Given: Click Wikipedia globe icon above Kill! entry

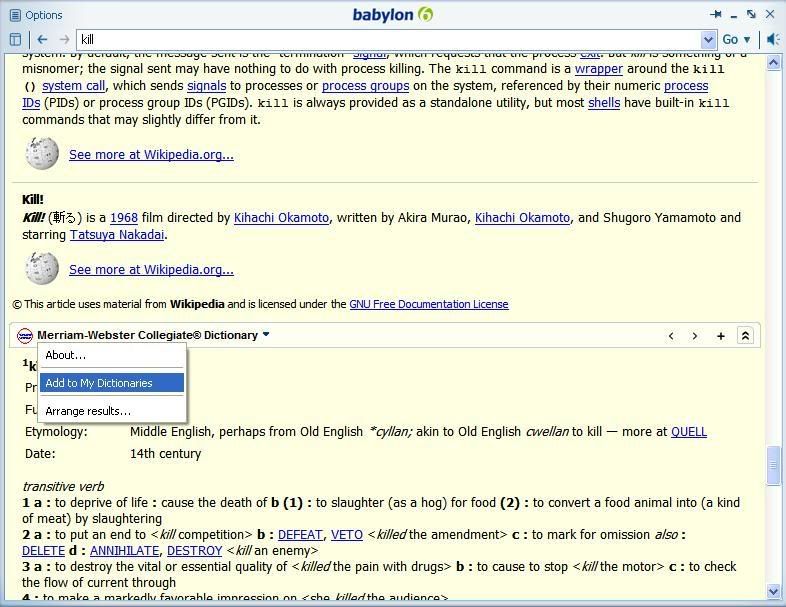Looking at the screenshot, I should coord(42,153).
